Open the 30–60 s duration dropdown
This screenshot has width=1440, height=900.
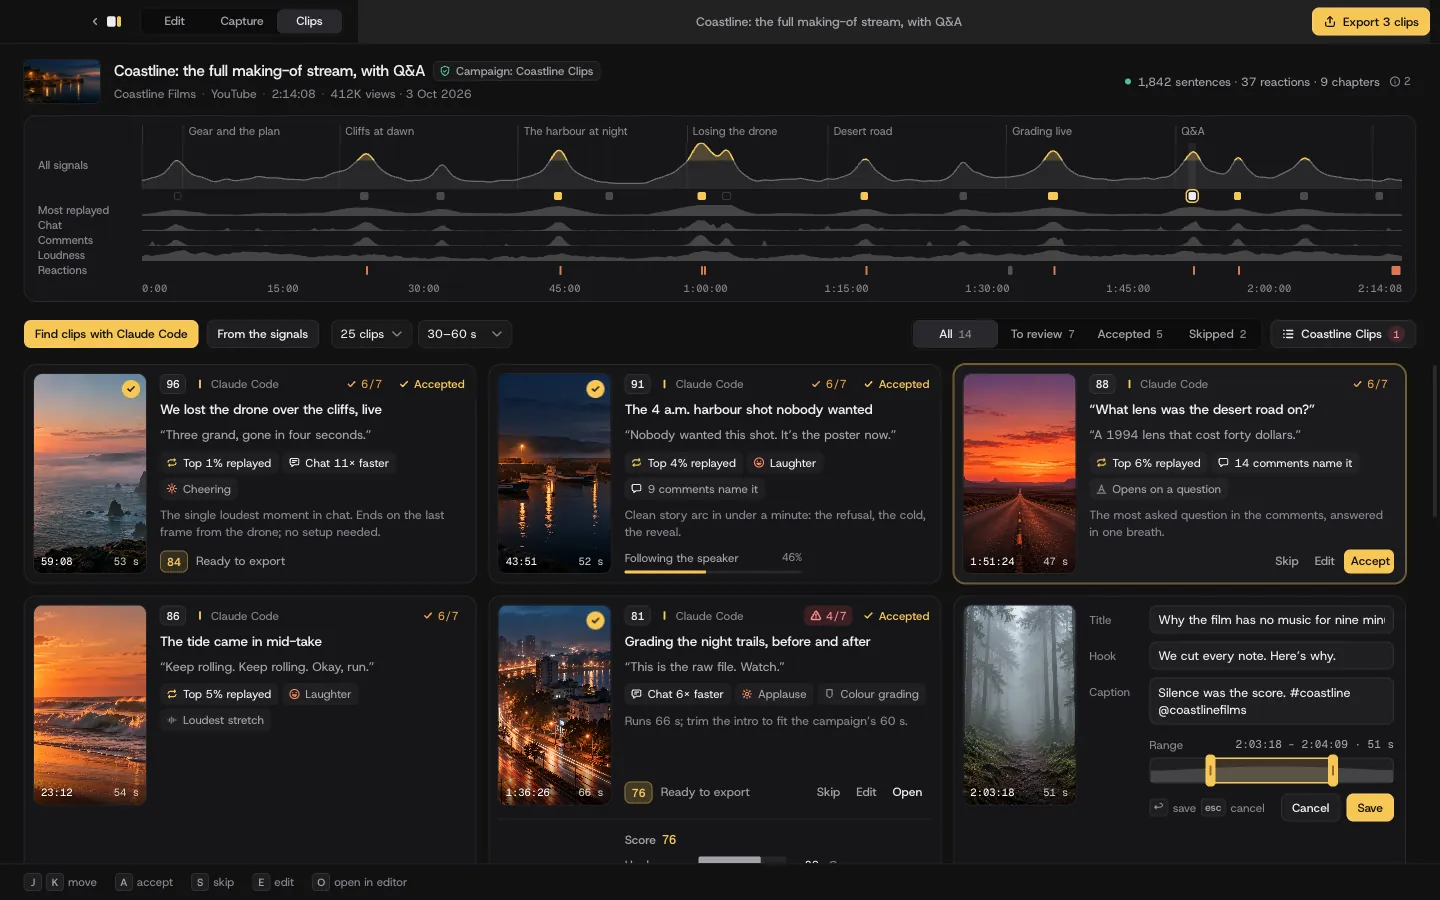[465, 334]
